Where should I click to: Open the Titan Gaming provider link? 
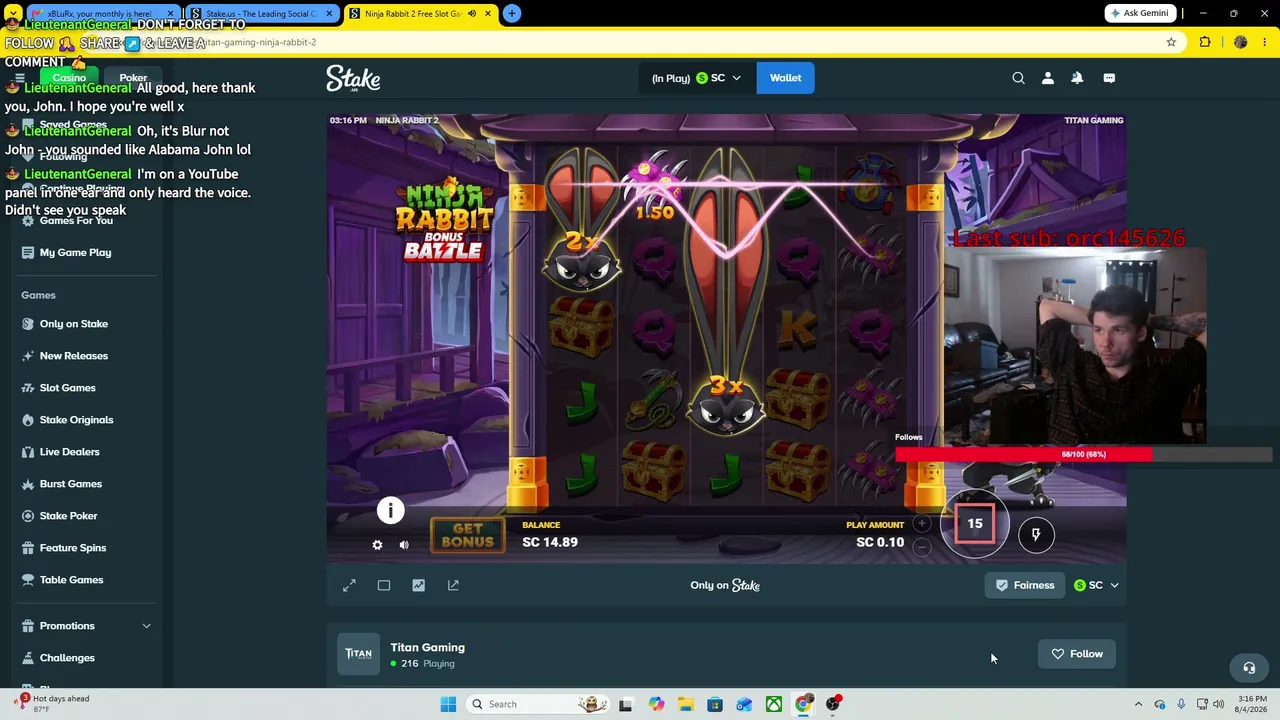[427, 647]
